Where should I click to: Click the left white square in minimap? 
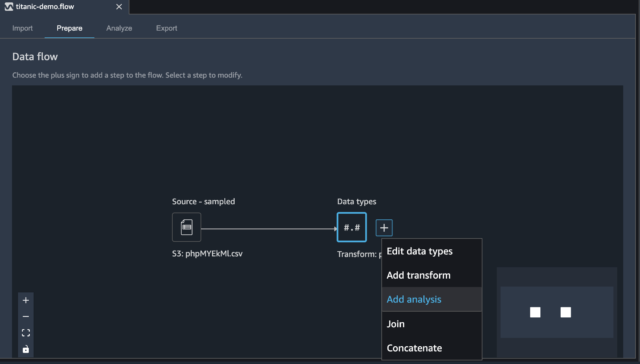[535, 313]
